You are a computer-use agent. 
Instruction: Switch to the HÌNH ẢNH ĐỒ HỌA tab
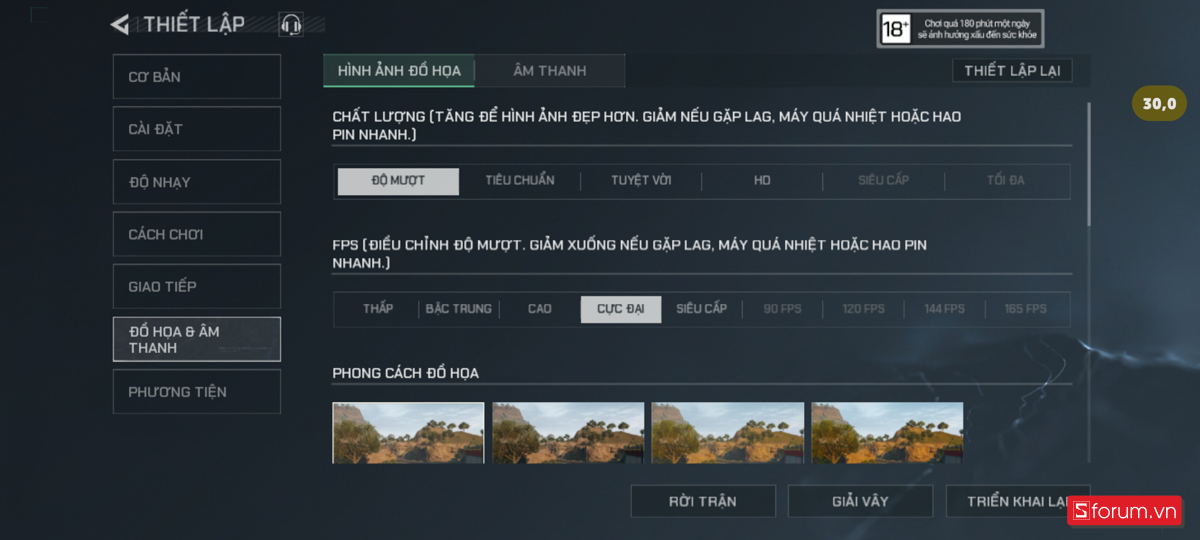coord(399,71)
